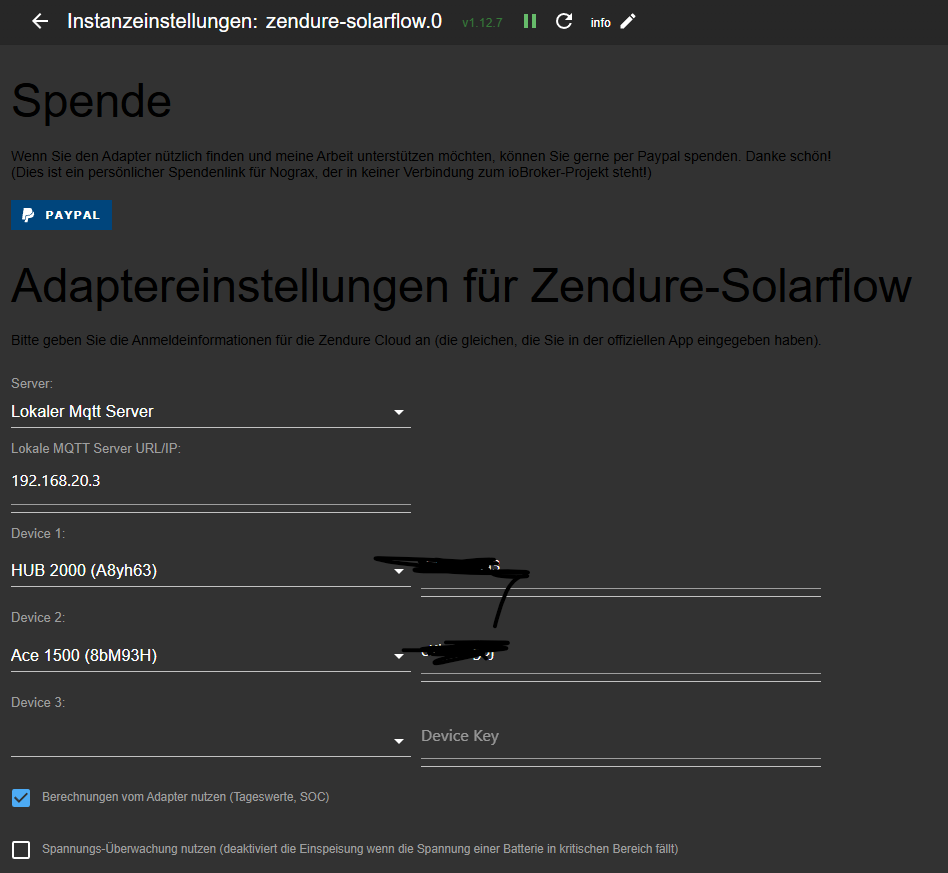
Task: Open the Server dropdown showing Lokaler Mqtt Server
Action: pyautogui.click(x=210, y=412)
